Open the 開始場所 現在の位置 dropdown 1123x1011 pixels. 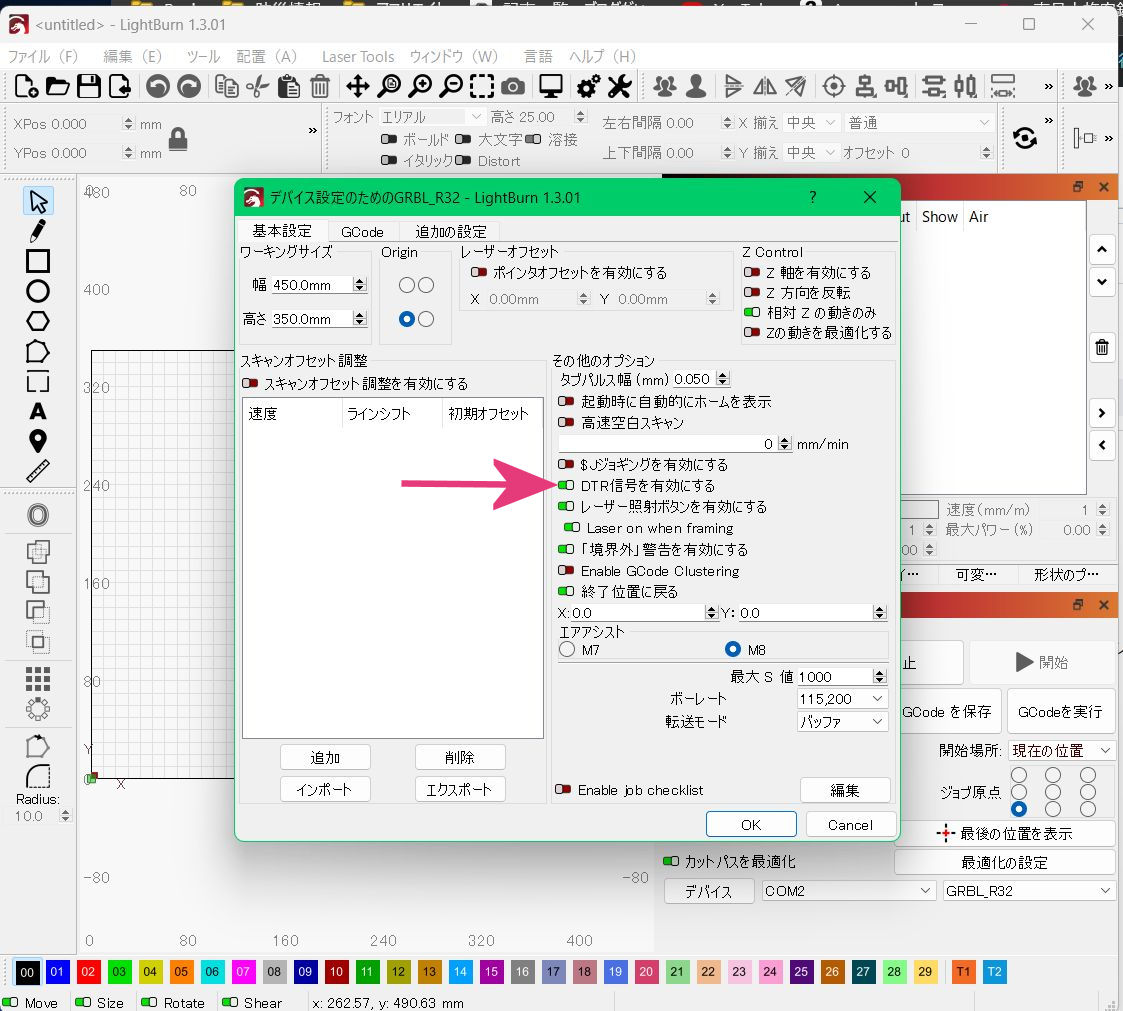(x=1061, y=750)
